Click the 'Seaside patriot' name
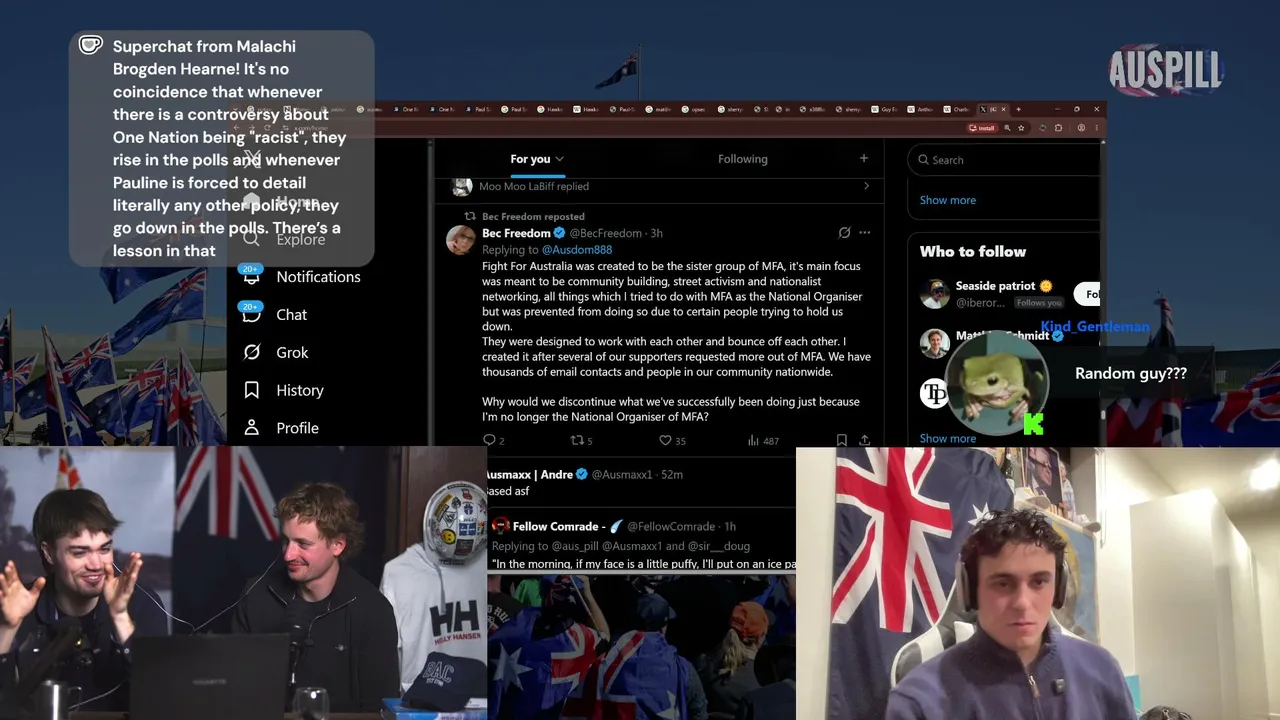Screen dimensions: 1280x720 (996, 286)
